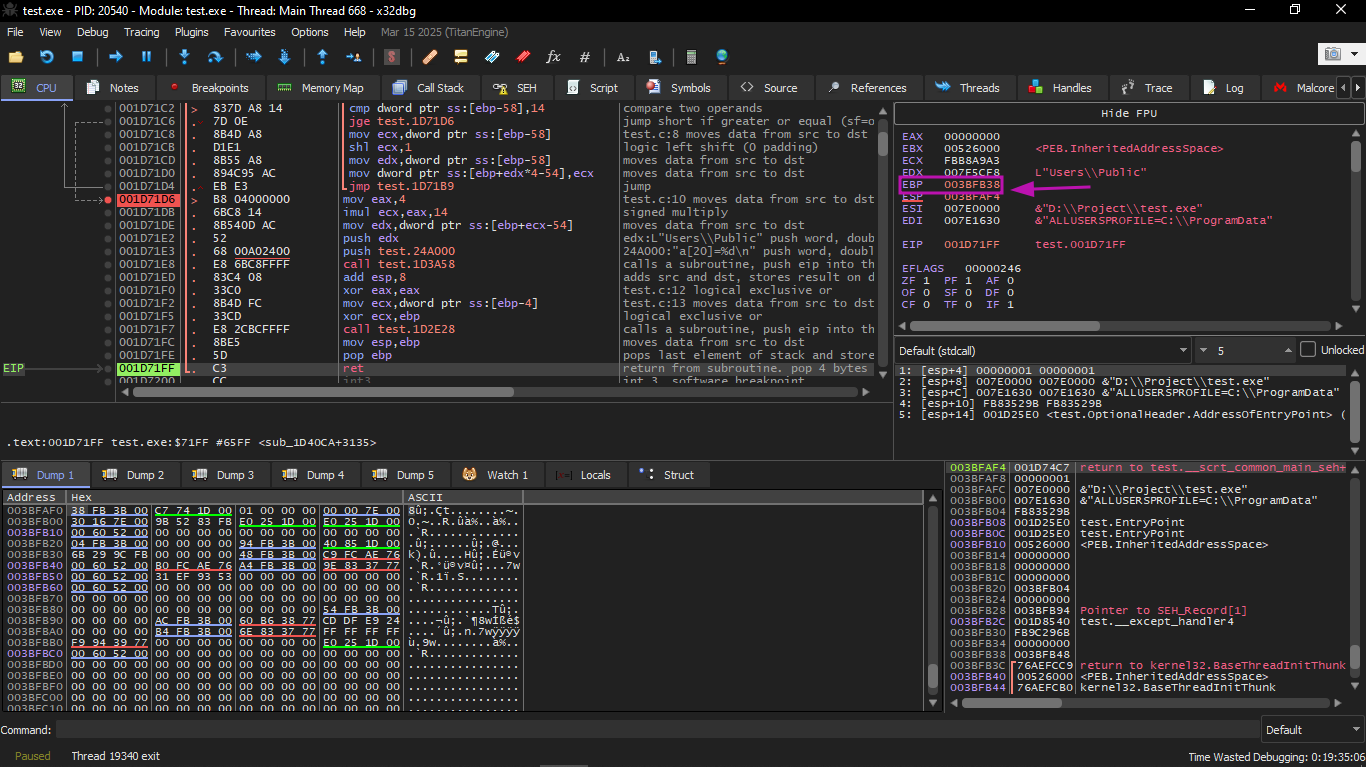The width and height of the screenshot is (1366, 767).
Task: Click the Step Into toolbar icon
Action: coord(184,57)
